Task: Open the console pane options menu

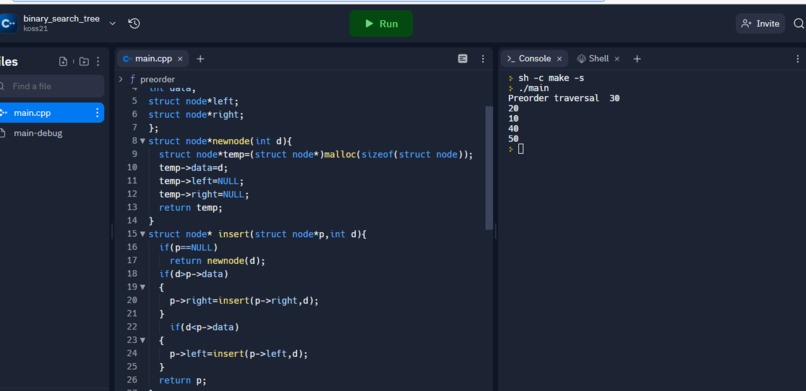Action: [798, 59]
